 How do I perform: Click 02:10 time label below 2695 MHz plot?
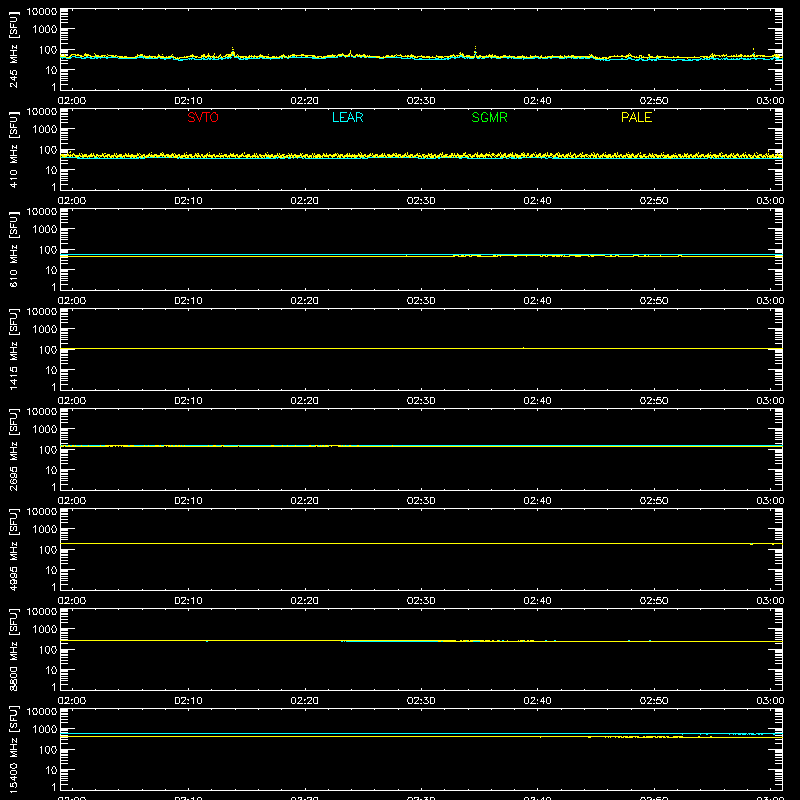[188, 501]
